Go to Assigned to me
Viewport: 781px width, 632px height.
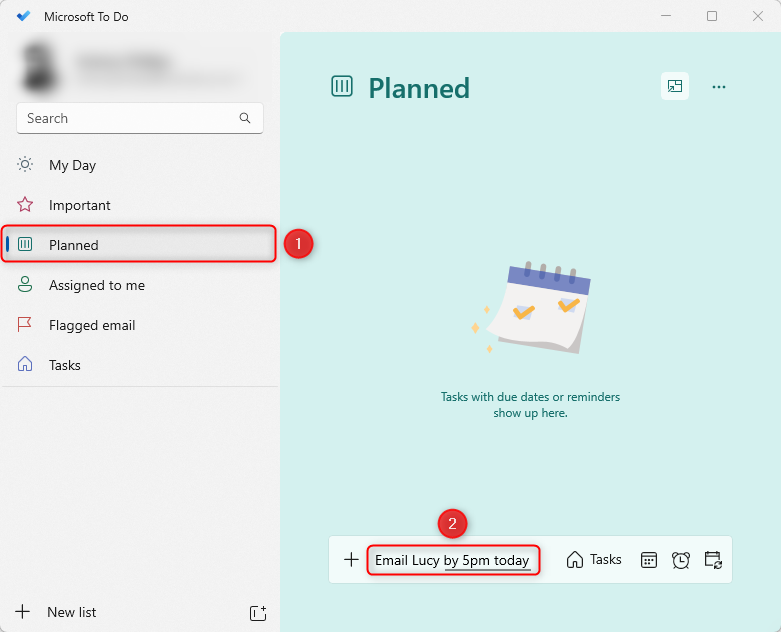click(x=97, y=285)
